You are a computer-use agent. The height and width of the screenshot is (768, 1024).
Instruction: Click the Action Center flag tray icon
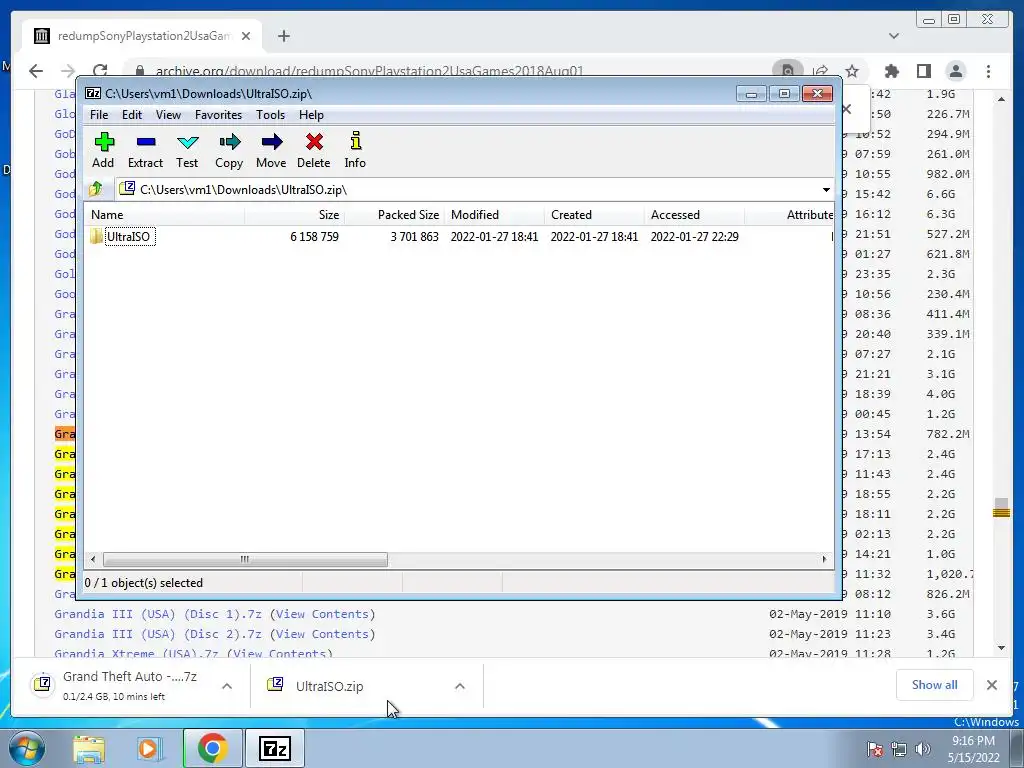(x=874, y=749)
